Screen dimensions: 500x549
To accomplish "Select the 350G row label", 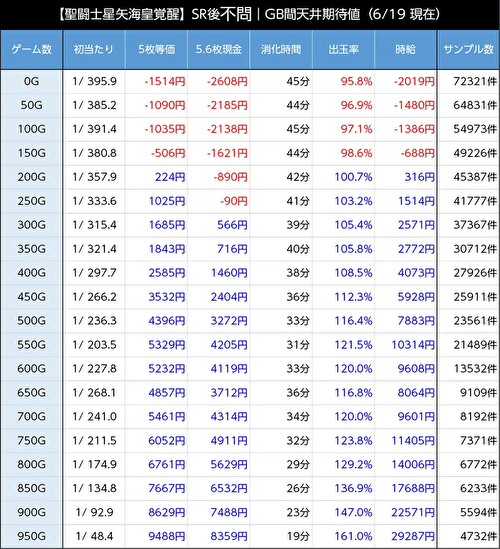I will 32,249.
